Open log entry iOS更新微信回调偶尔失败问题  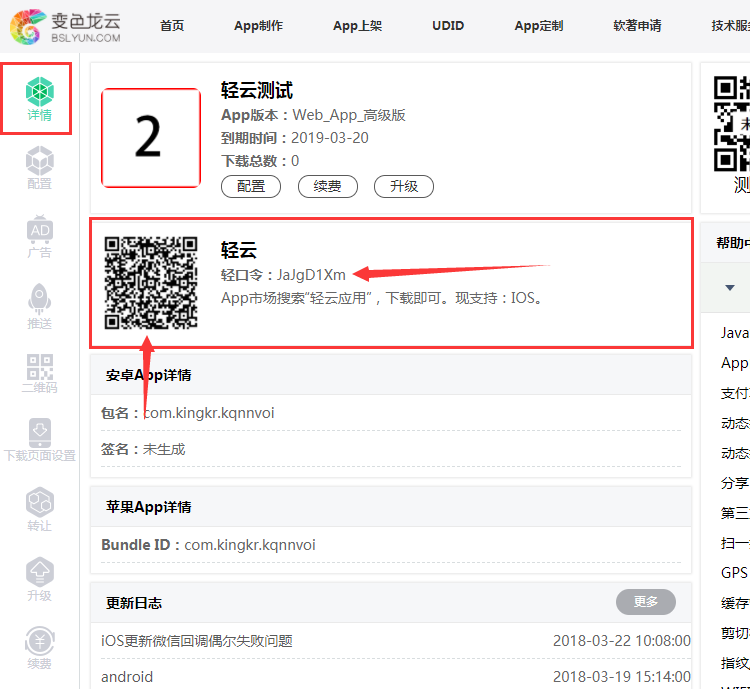click(197, 641)
